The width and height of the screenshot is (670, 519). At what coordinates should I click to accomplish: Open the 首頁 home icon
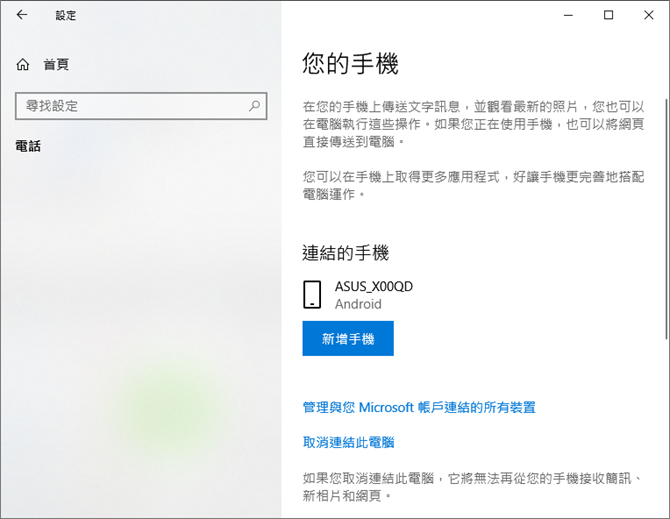(x=23, y=65)
